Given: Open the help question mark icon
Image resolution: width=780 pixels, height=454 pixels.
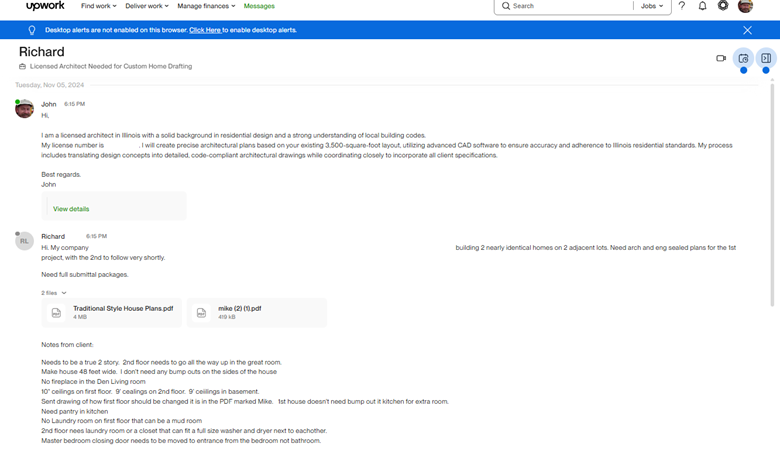Looking at the screenshot, I should tap(682, 6).
